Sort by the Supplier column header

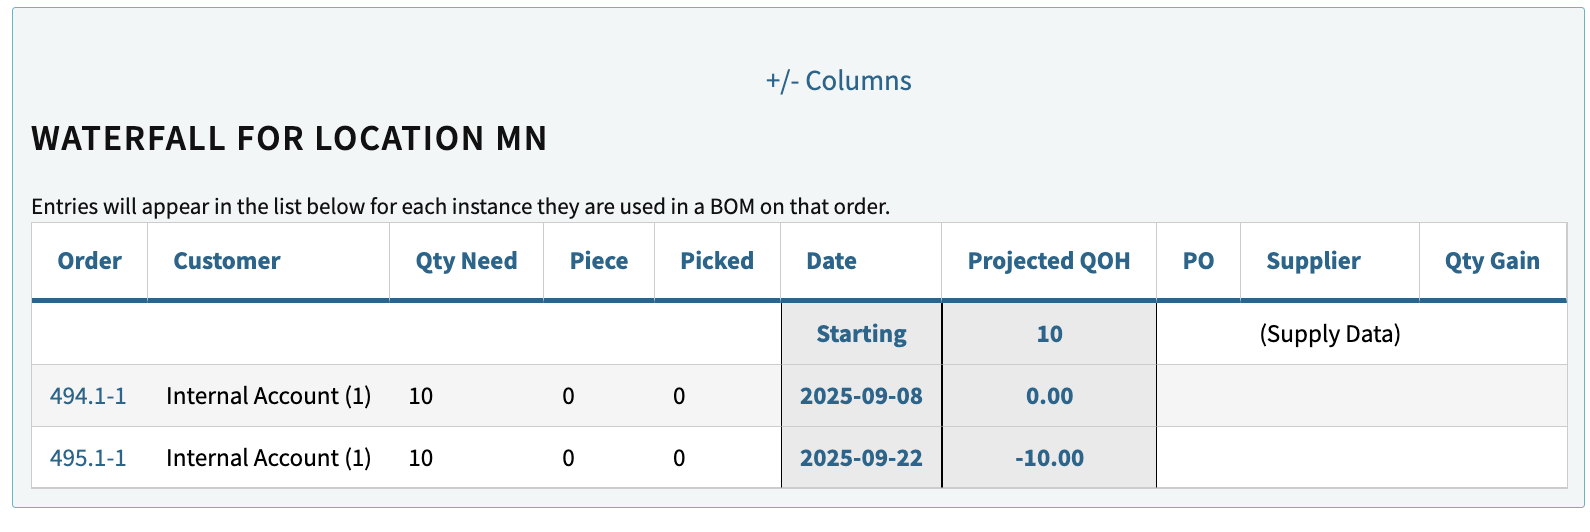tap(1313, 261)
